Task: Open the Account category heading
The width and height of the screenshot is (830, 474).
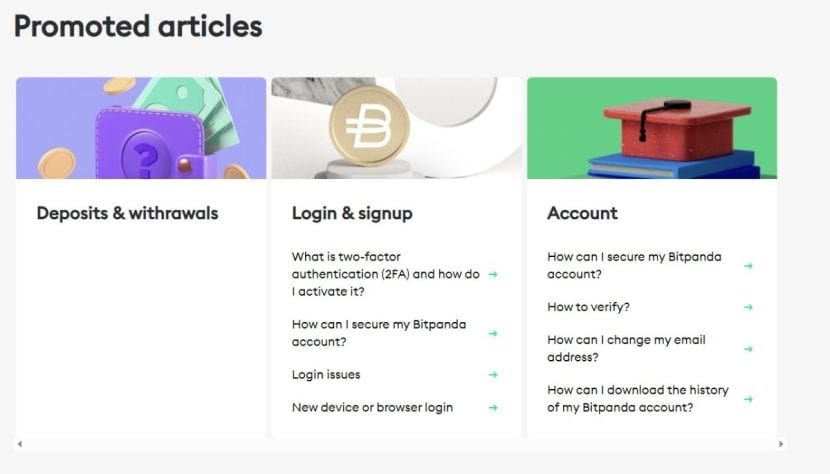Action: coord(582,213)
